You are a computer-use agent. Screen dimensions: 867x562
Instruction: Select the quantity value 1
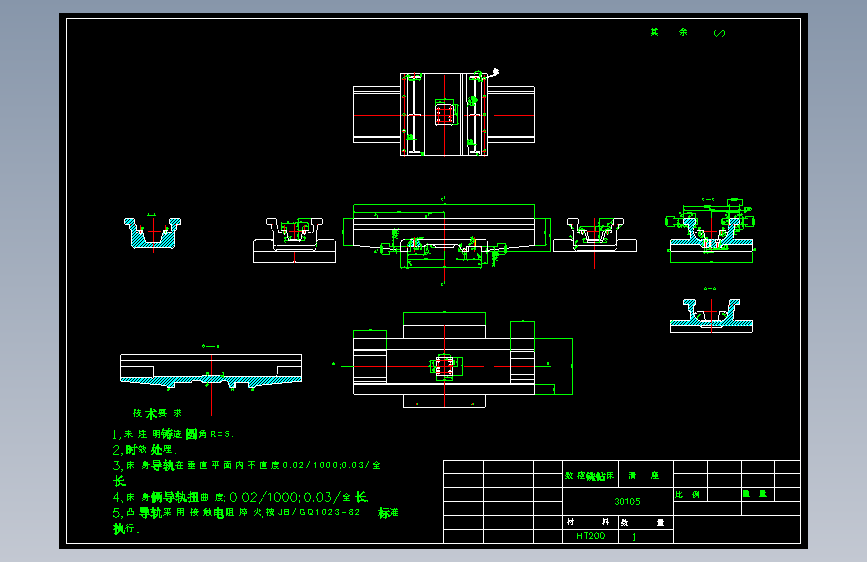point(634,537)
